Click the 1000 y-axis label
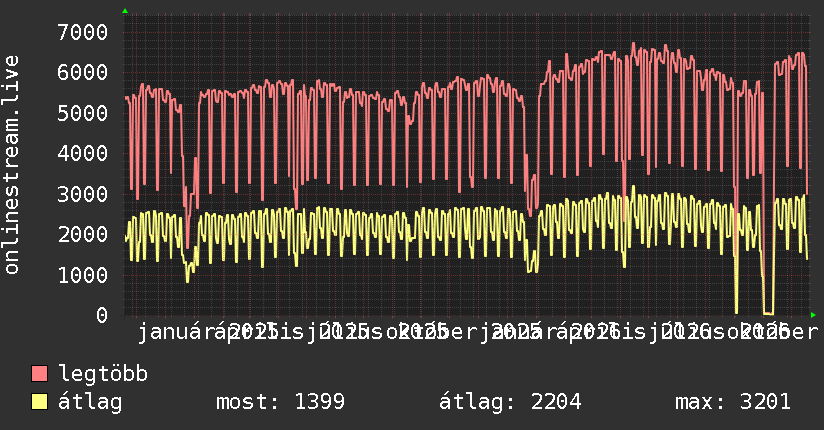Screen dimensions: 824x430 pos(83,275)
